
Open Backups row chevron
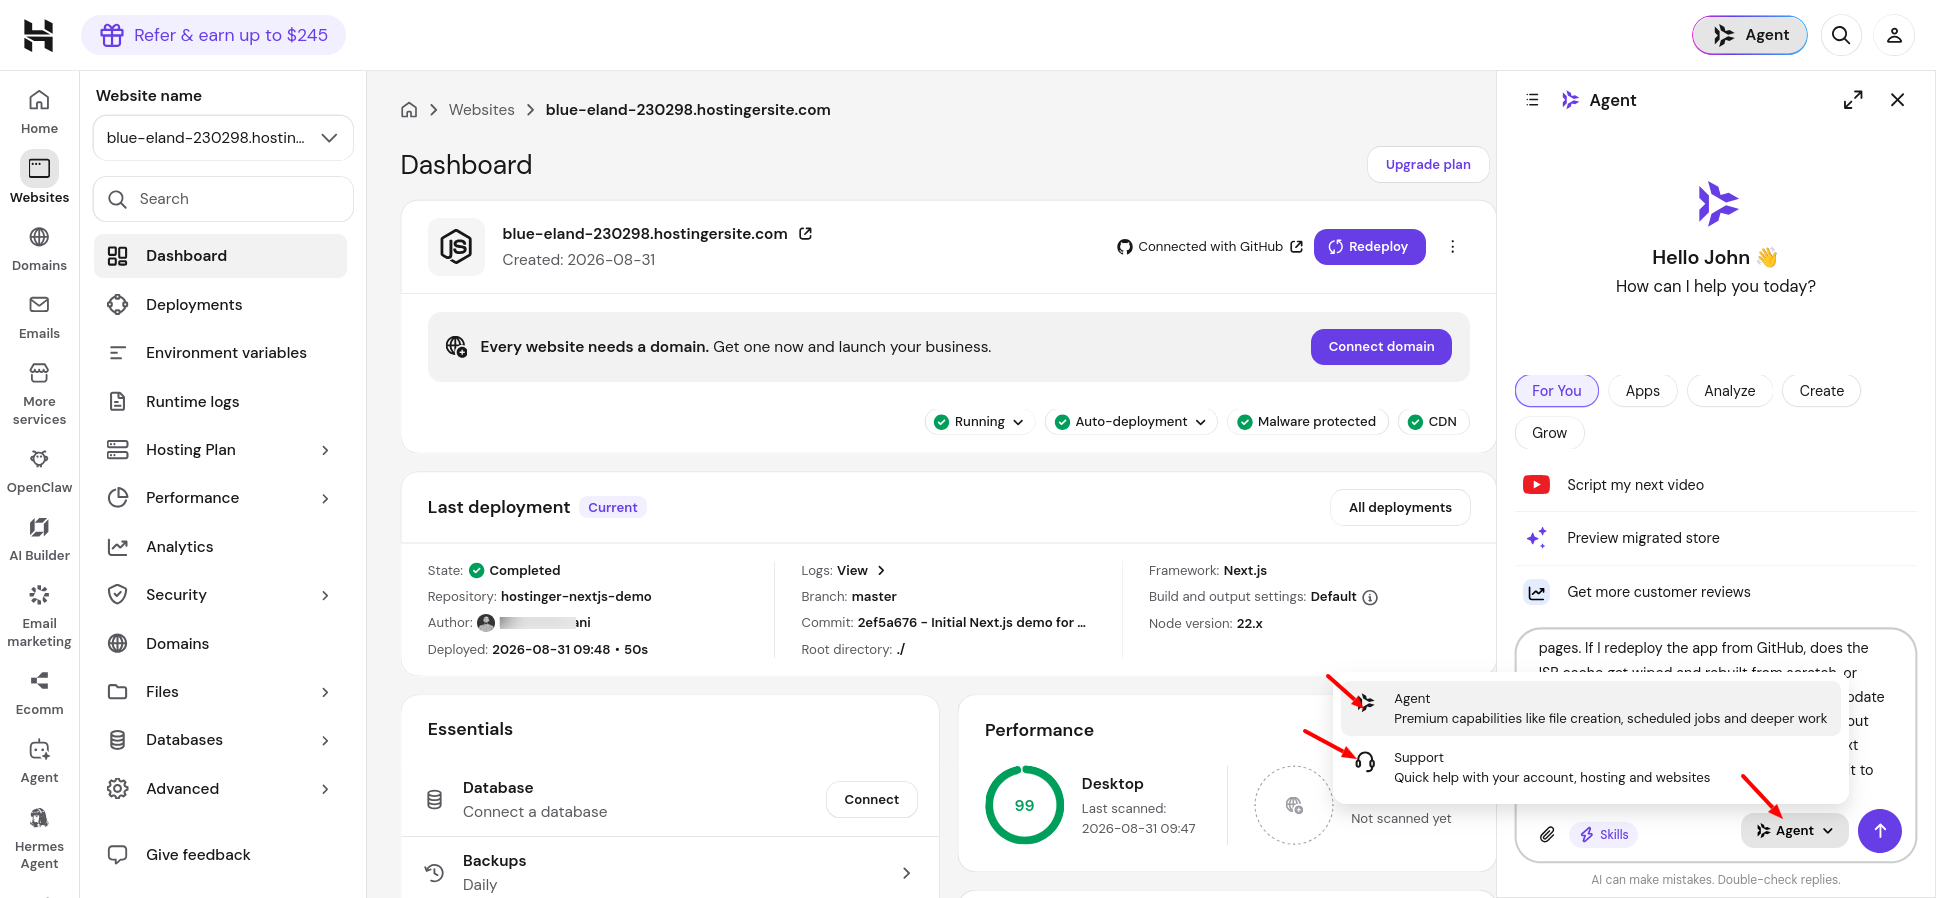tap(906, 873)
